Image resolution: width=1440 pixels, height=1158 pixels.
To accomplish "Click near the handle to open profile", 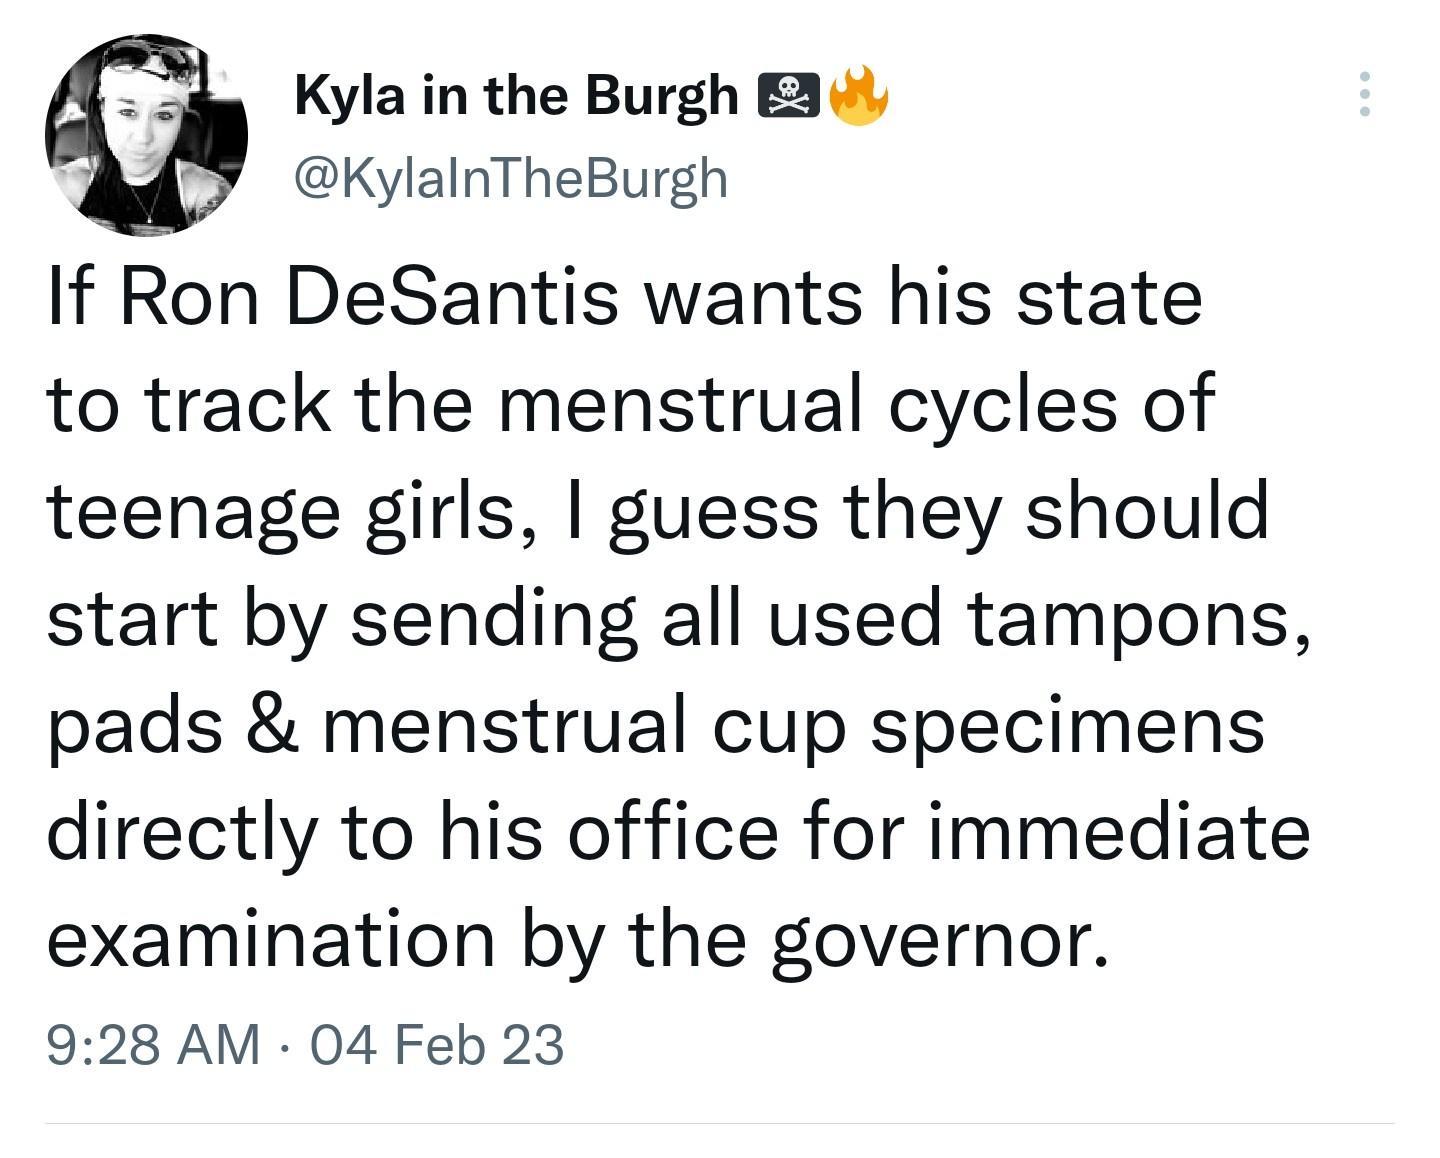I will pyautogui.click(x=512, y=176).
